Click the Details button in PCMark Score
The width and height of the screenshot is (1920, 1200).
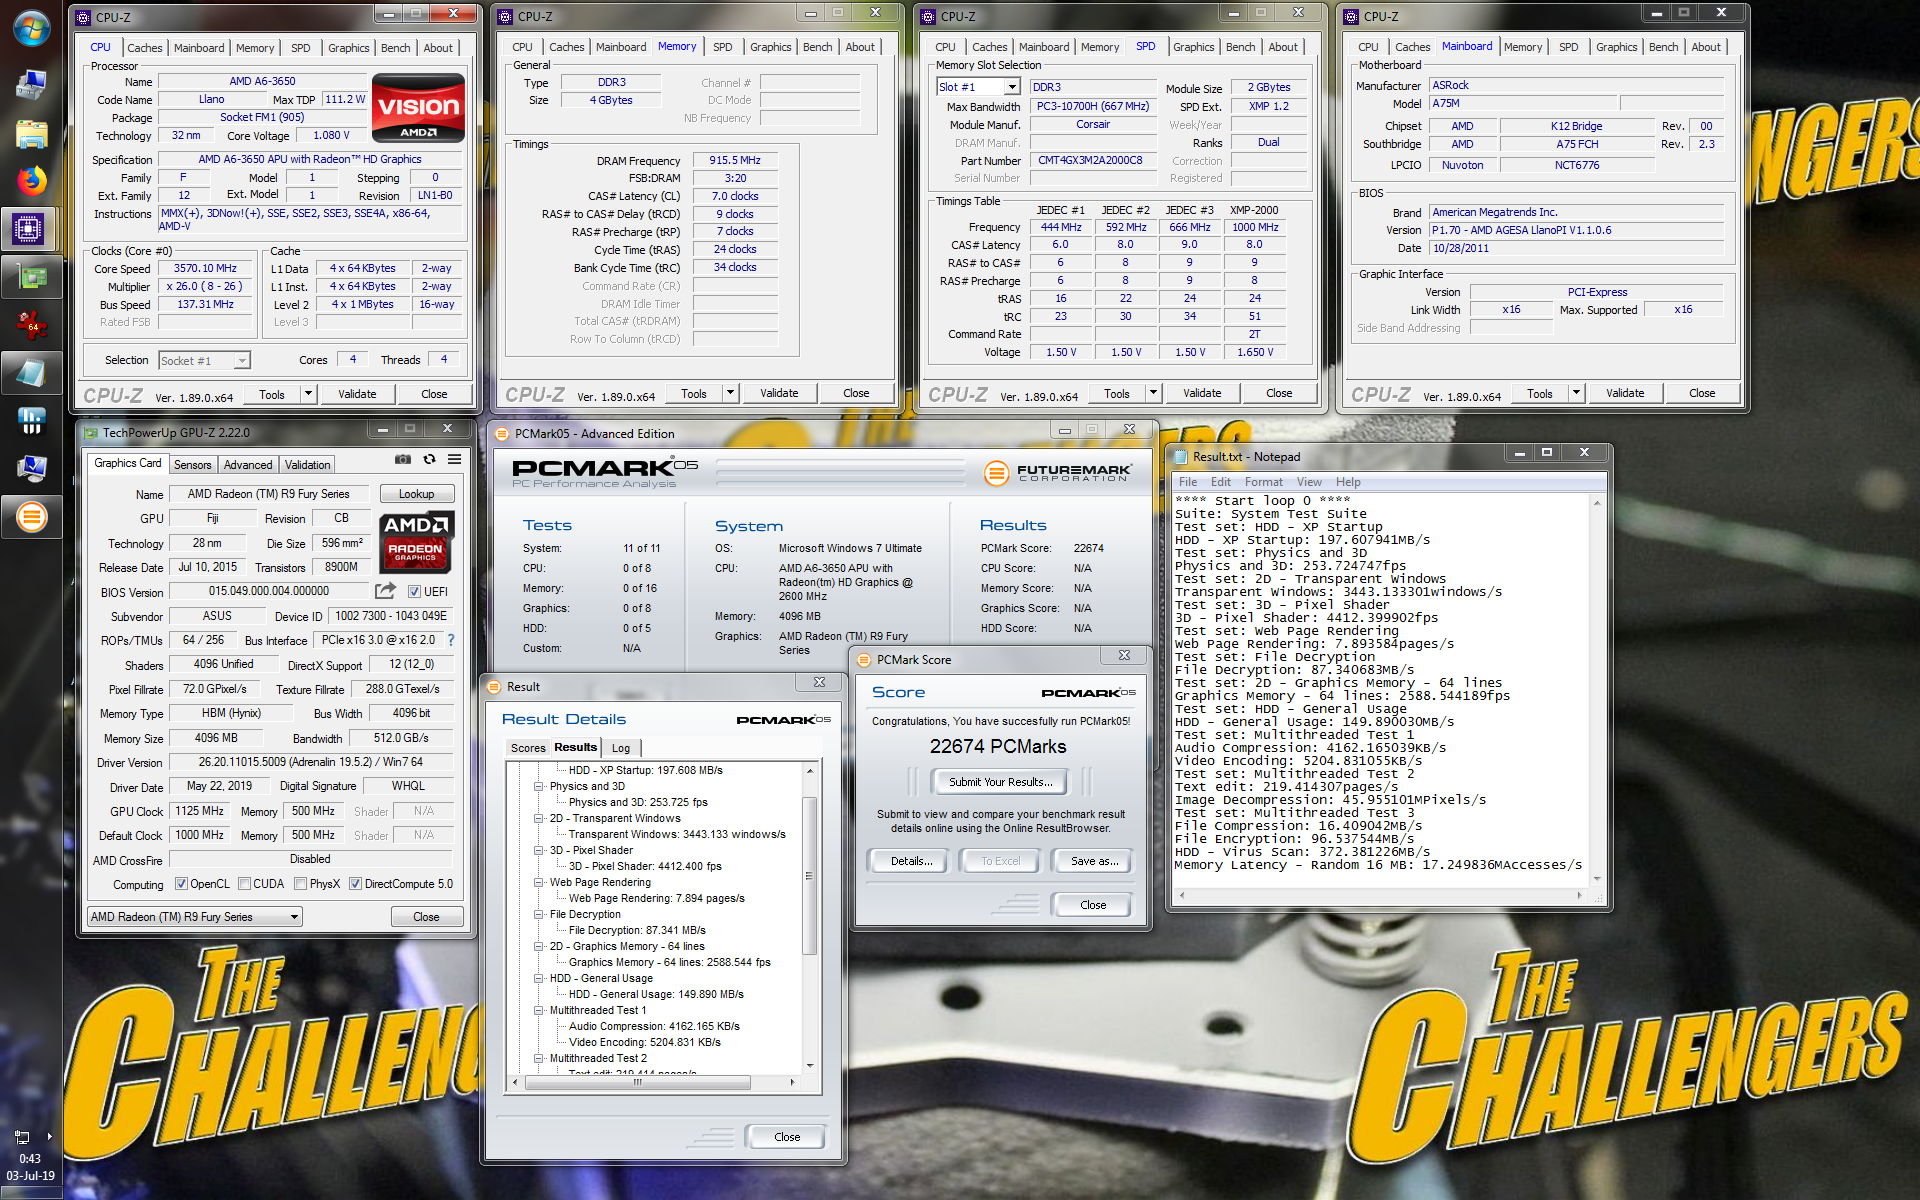[x=911, y=861]
